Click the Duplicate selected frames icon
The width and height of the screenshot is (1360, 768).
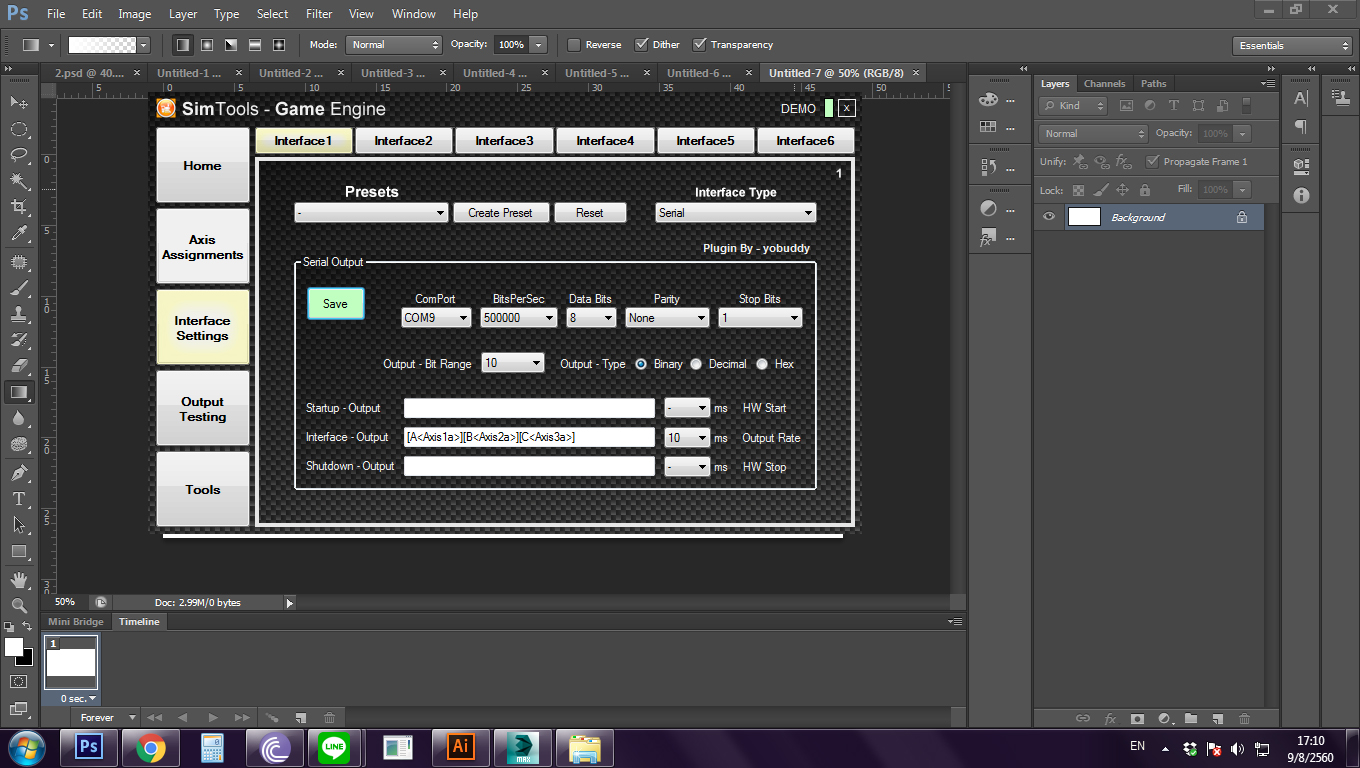click(x=300, y=718)
